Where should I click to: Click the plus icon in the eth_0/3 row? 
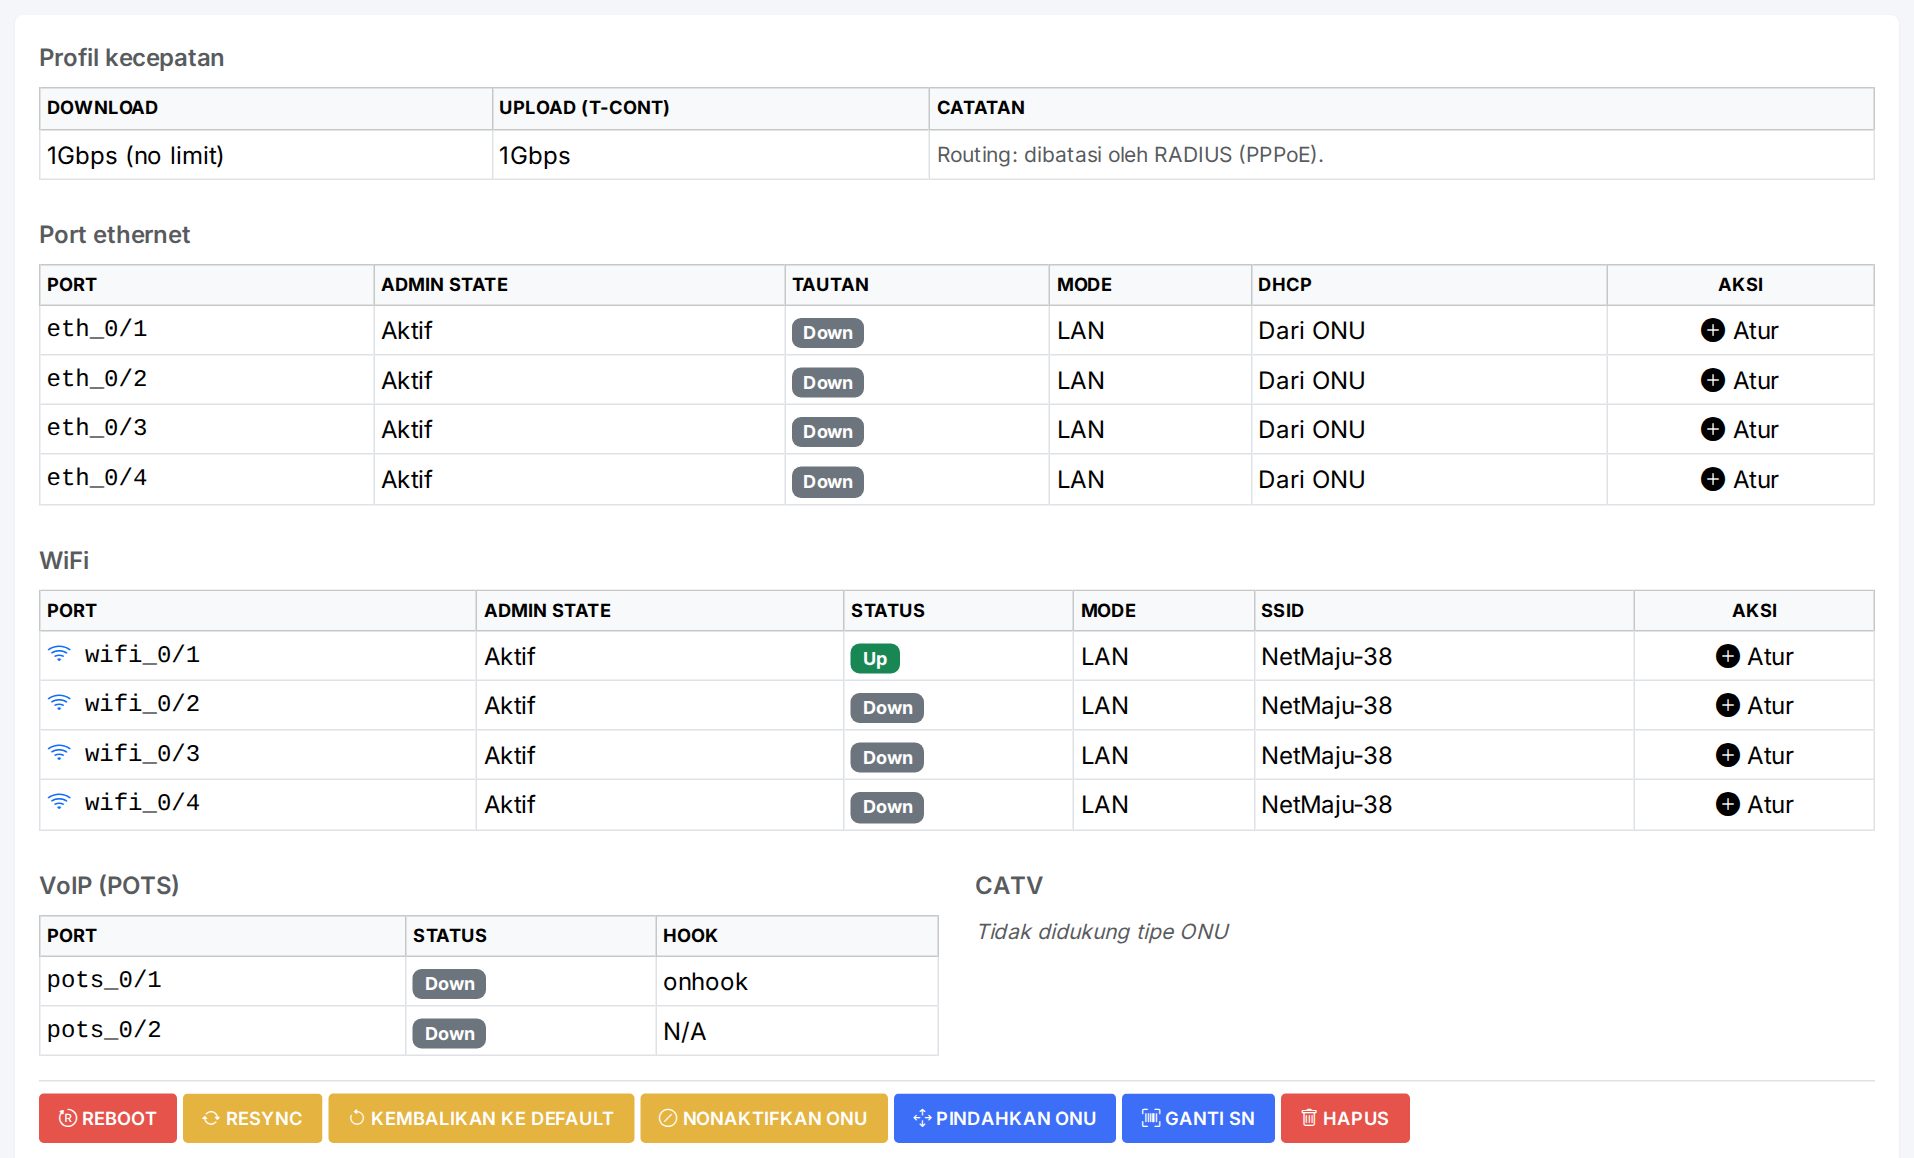(1712, 429)
